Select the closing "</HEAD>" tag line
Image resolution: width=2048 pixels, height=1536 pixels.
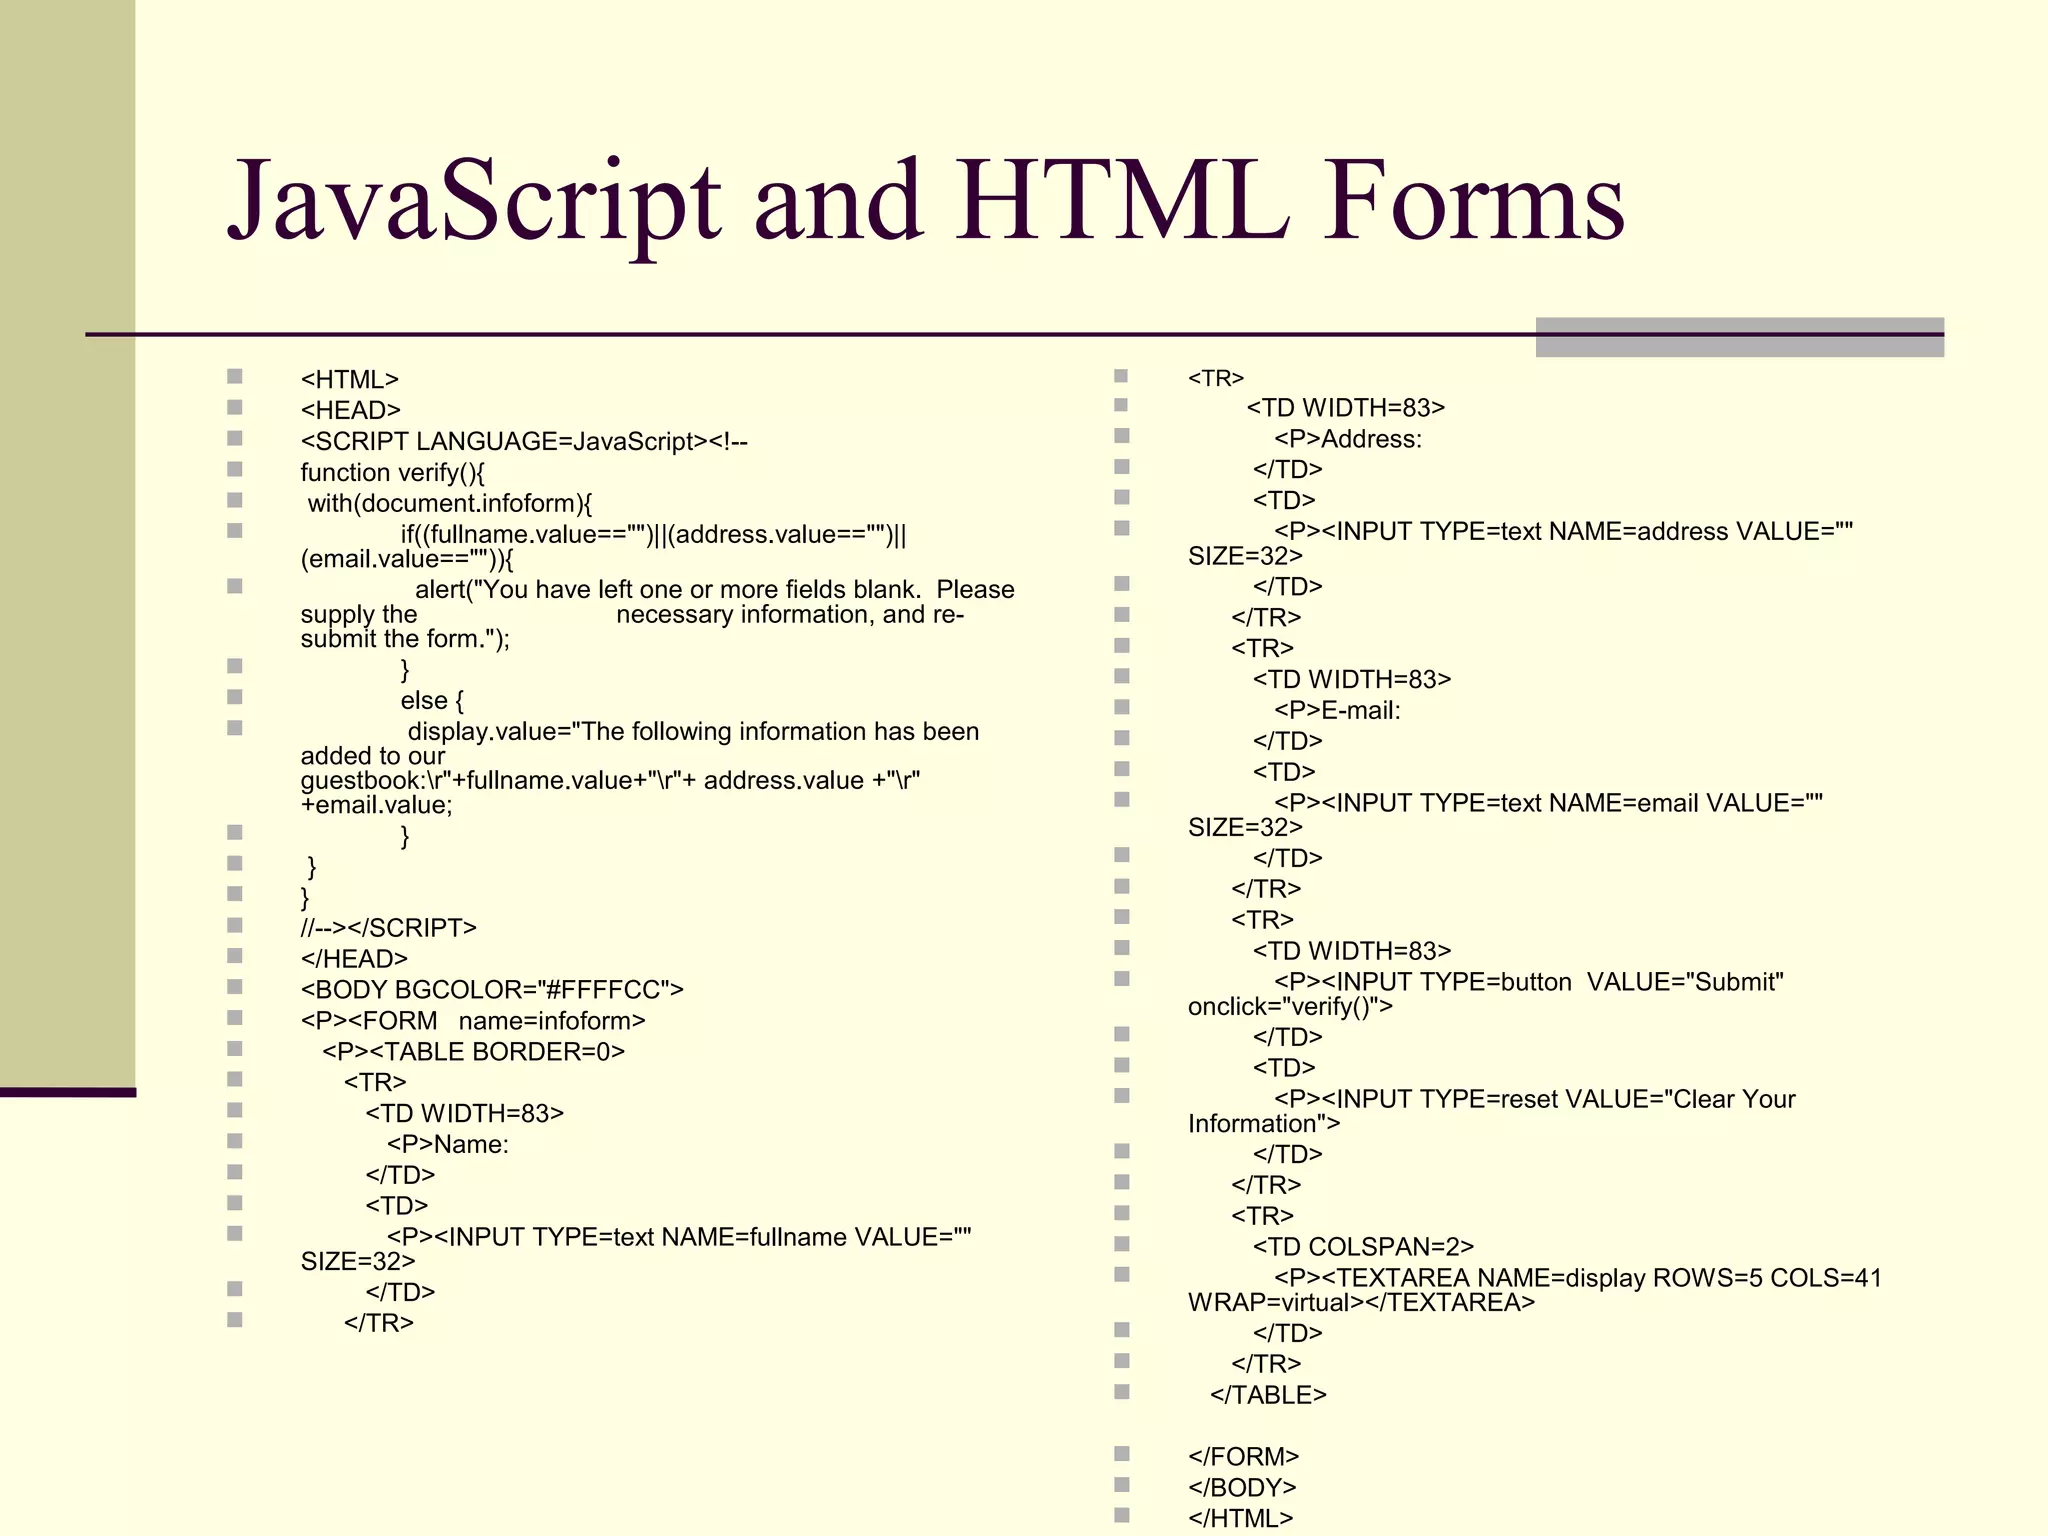354,959
